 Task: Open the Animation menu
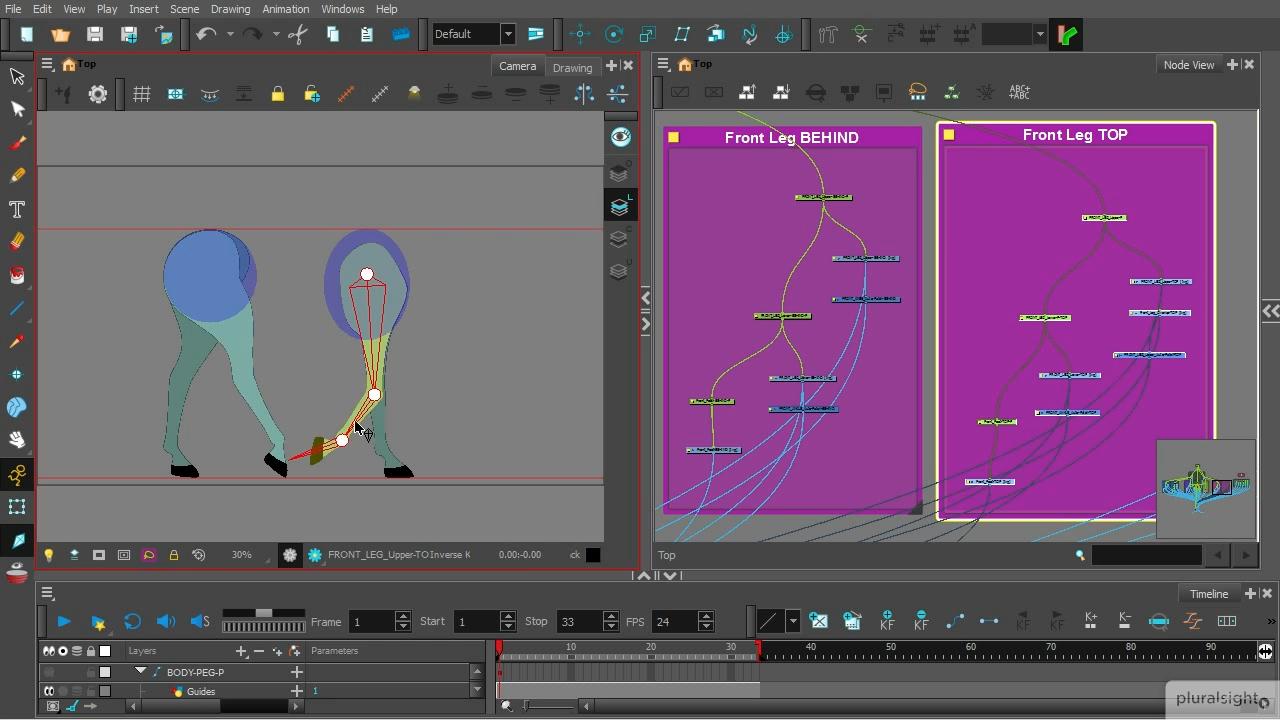(x=285, y=9)
